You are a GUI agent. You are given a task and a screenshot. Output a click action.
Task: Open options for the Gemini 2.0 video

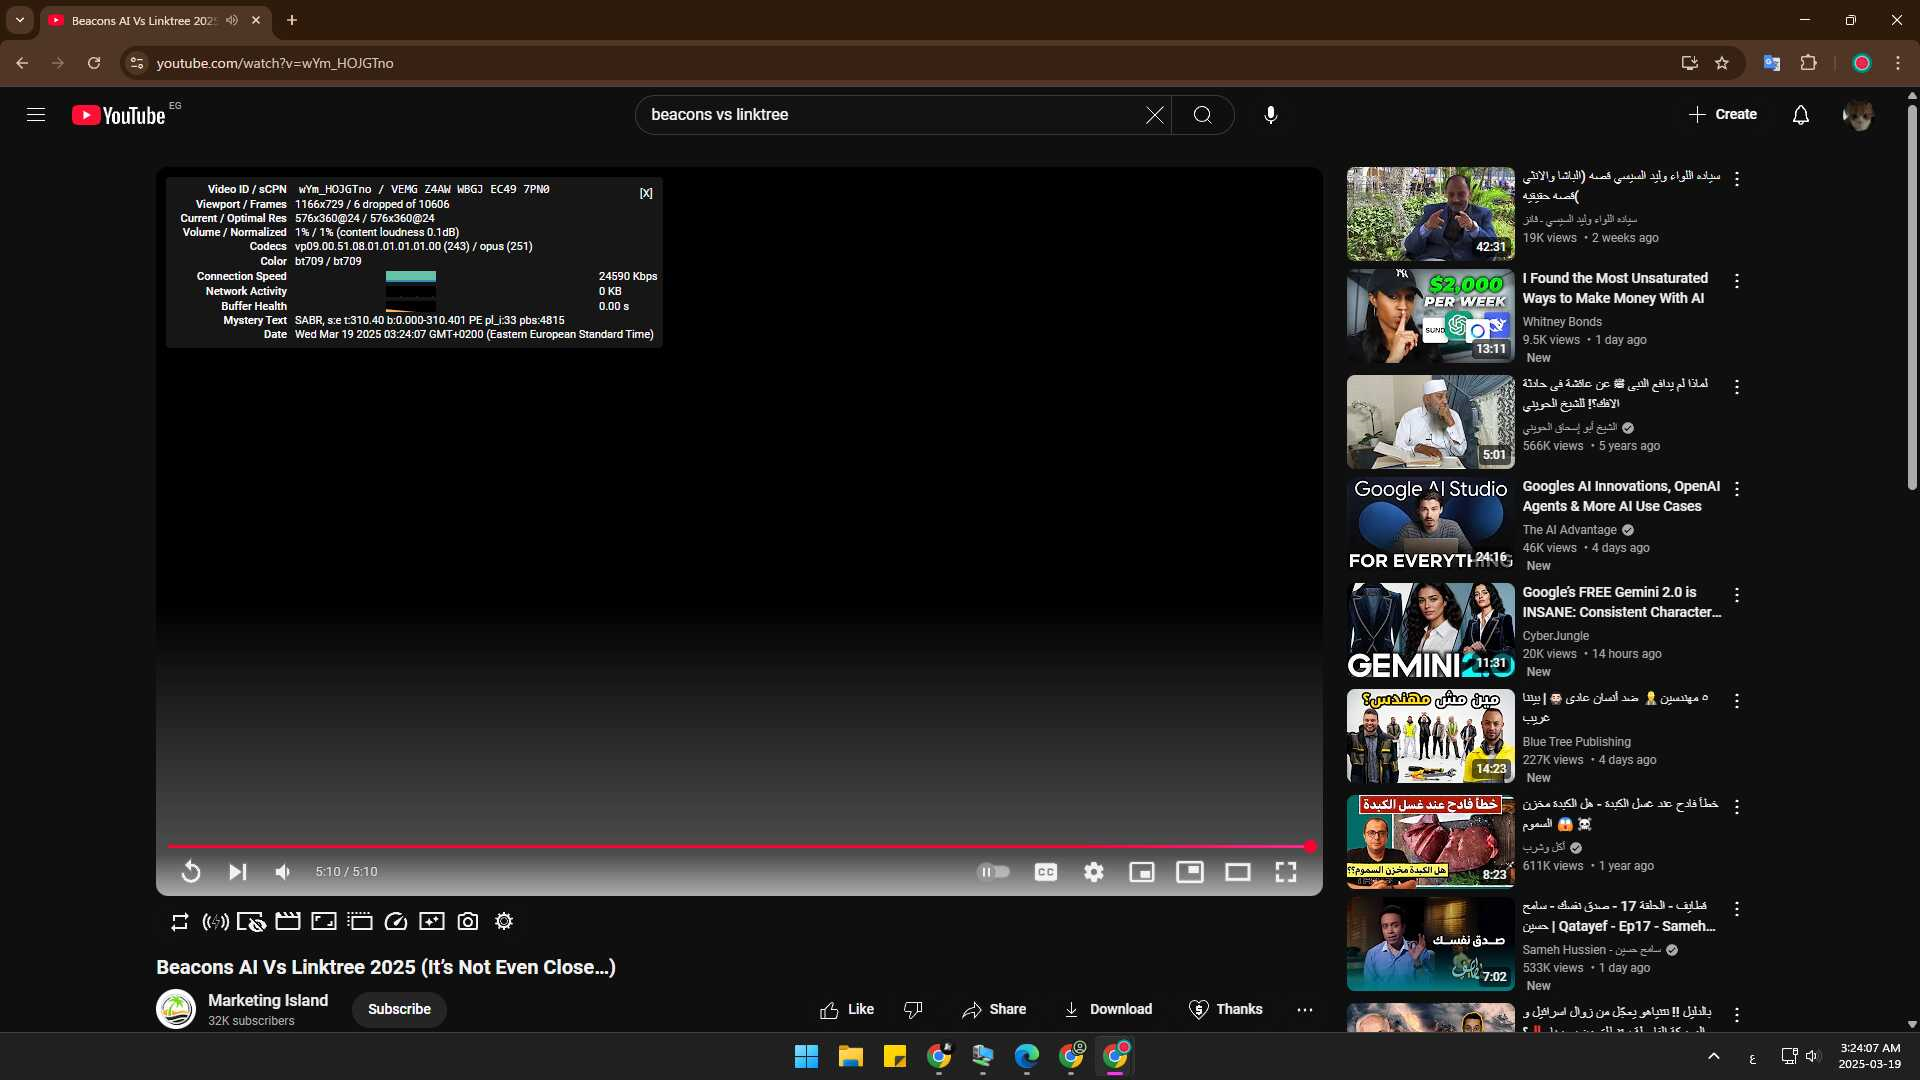tap(1737, 595)
